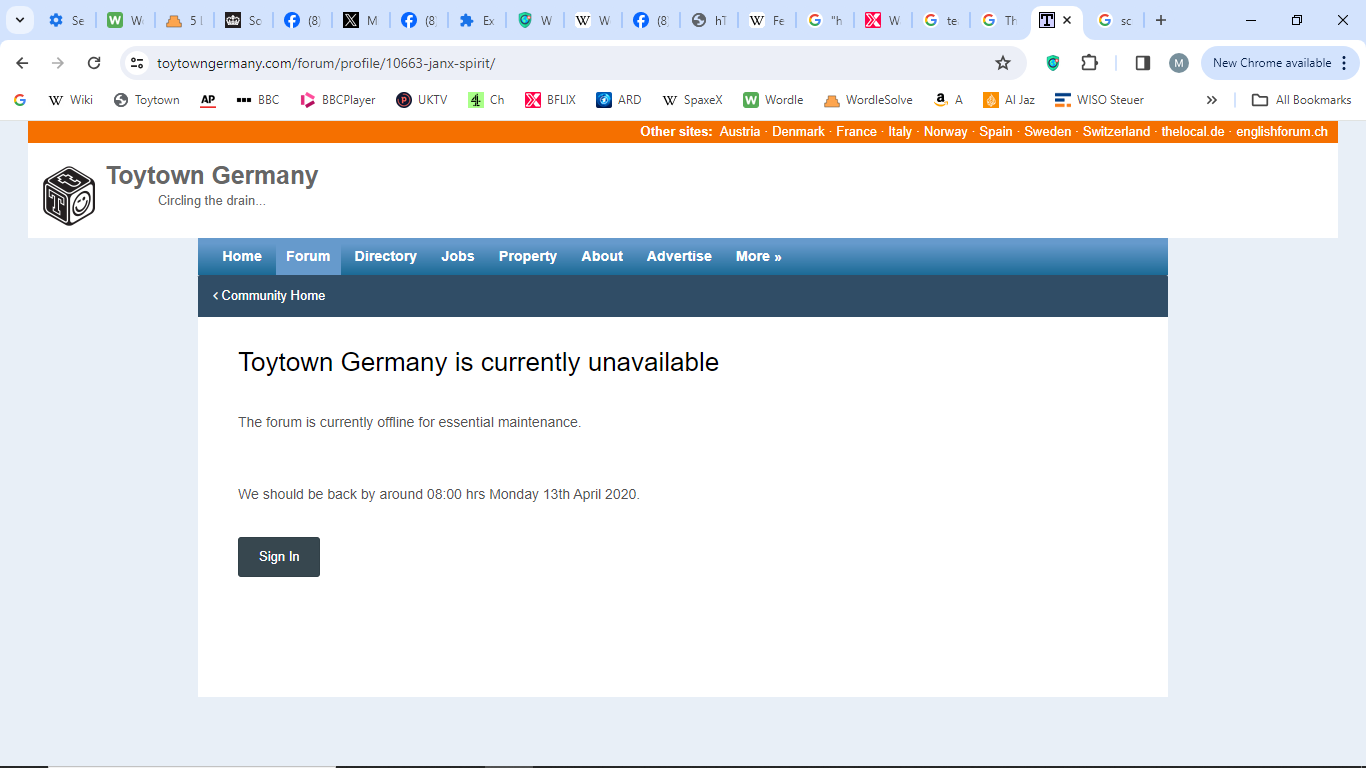The width and height of the screenshot is (1366, 768).
Task: Select Jobs in the navigation bar
Action: (458, 256)
